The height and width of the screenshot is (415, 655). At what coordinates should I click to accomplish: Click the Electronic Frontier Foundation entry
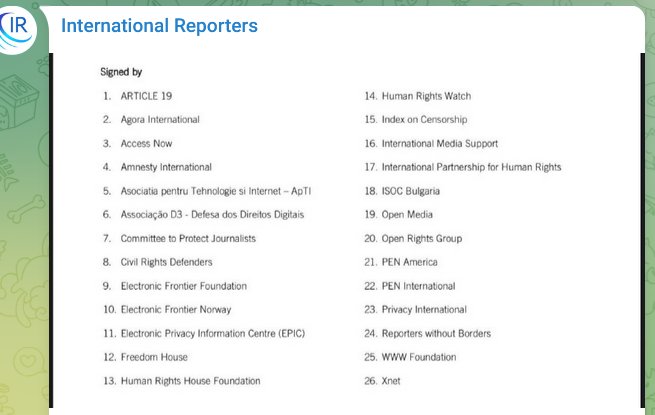[x=183, y=286]
